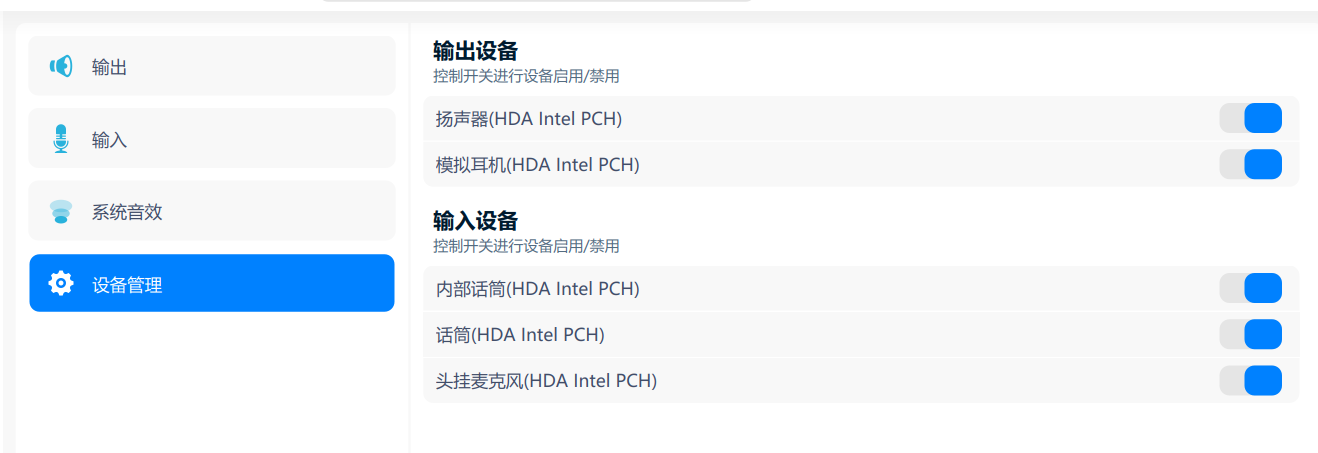Select the 话筒(HDA Intel PCH) device label
This screenshot has height=453, width=1318.
[520, 335]
